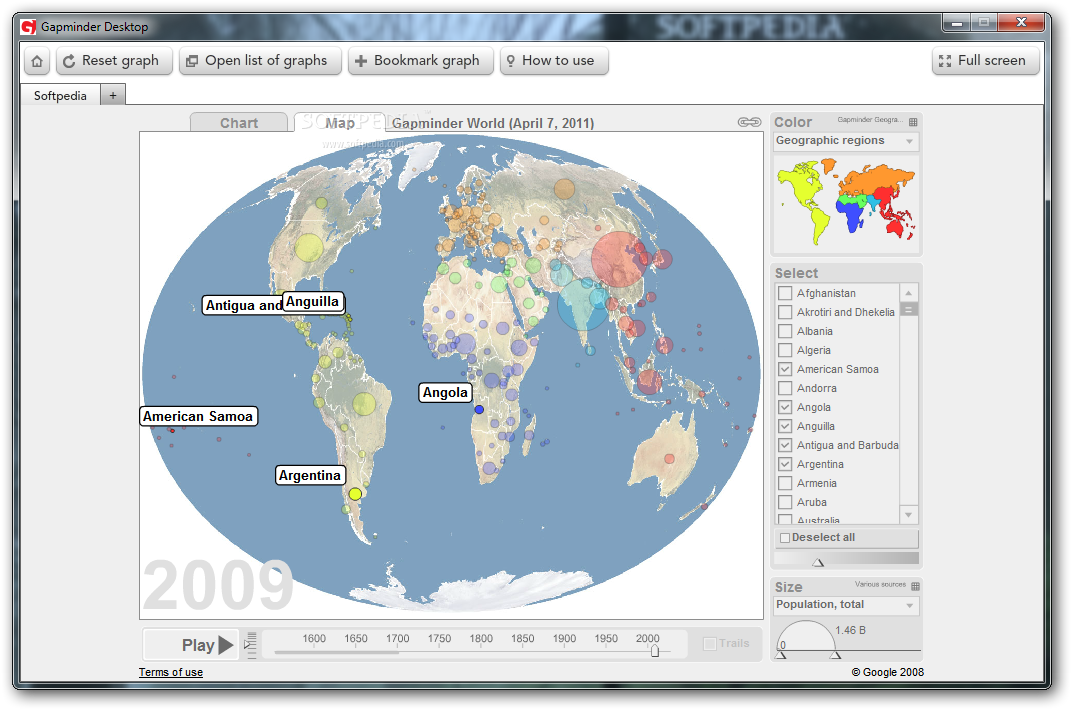
Task: Click the yellow United States bubble
Action: 308,247
